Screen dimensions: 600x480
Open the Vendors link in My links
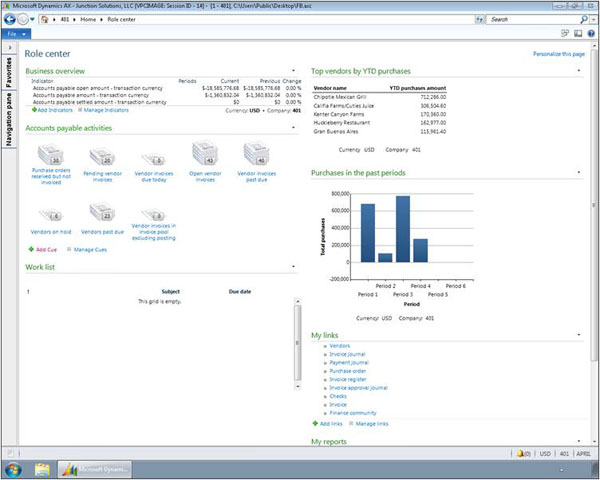tap(340, 346)
